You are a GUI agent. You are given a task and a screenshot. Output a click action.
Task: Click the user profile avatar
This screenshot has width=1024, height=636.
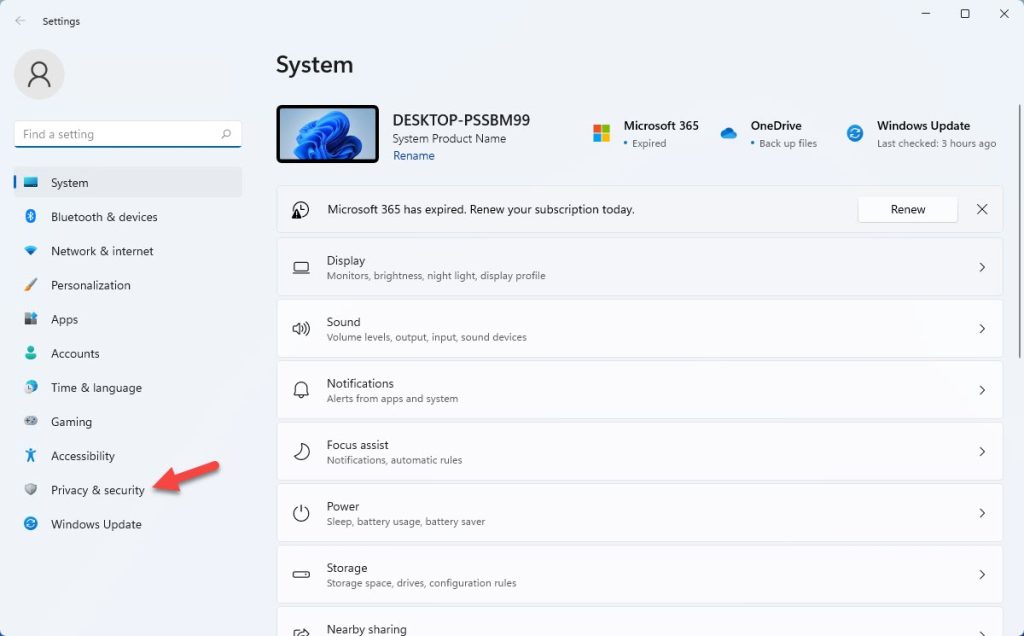pyautogui.click(x=39, y=74)
